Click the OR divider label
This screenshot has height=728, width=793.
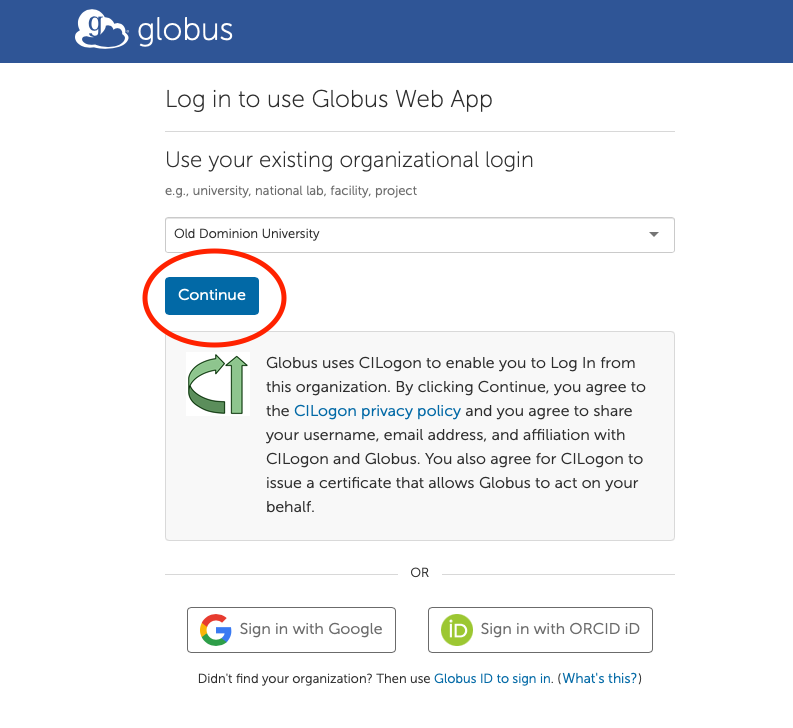pyautogui.click(x=420, y=573)
